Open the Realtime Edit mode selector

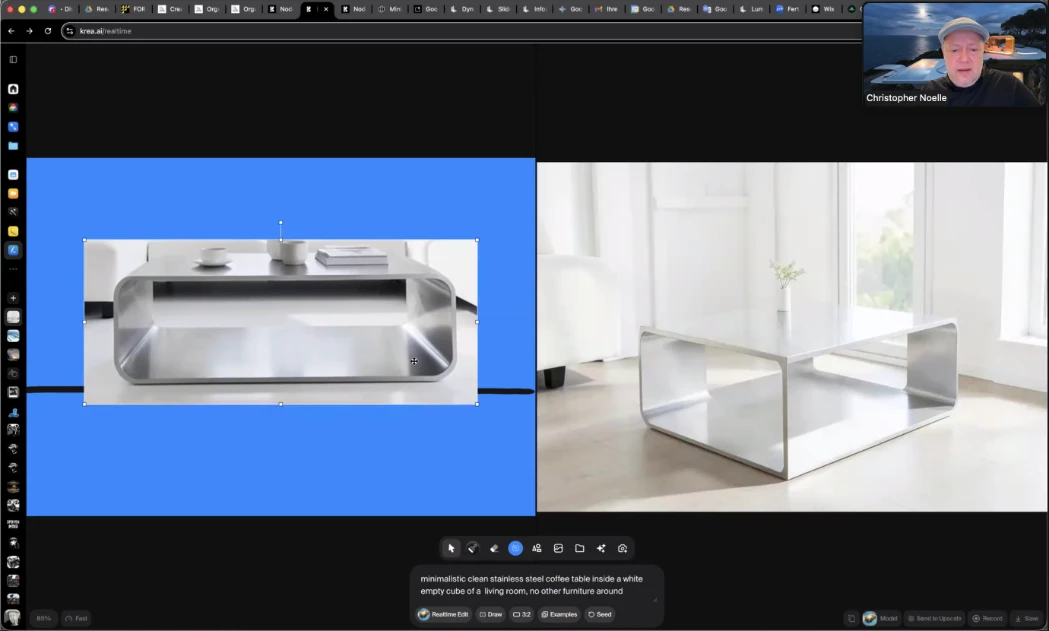pos(443,614)
